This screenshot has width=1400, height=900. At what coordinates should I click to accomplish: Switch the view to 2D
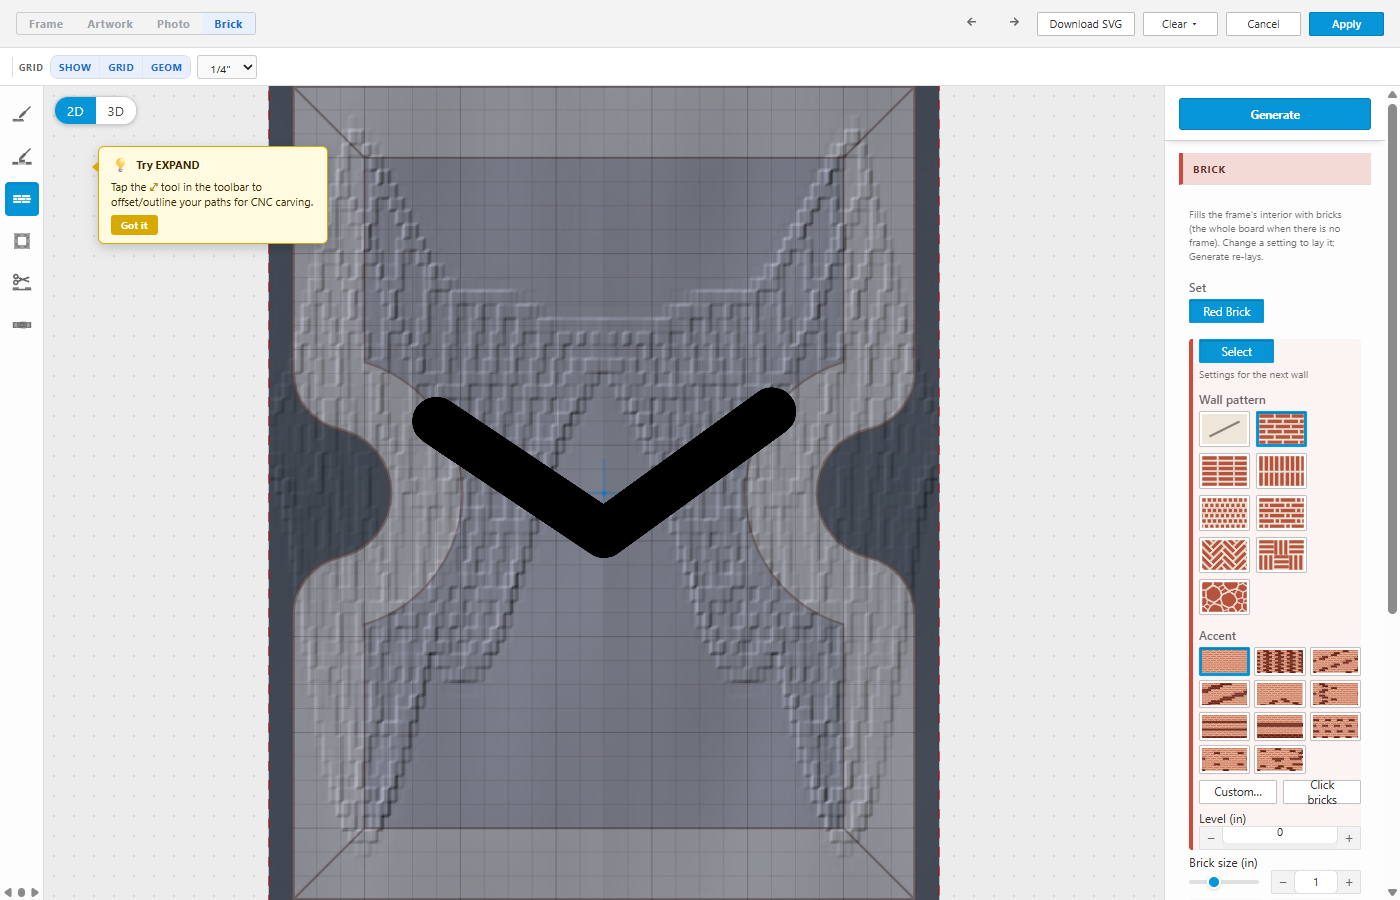click(x=75, y=112)
